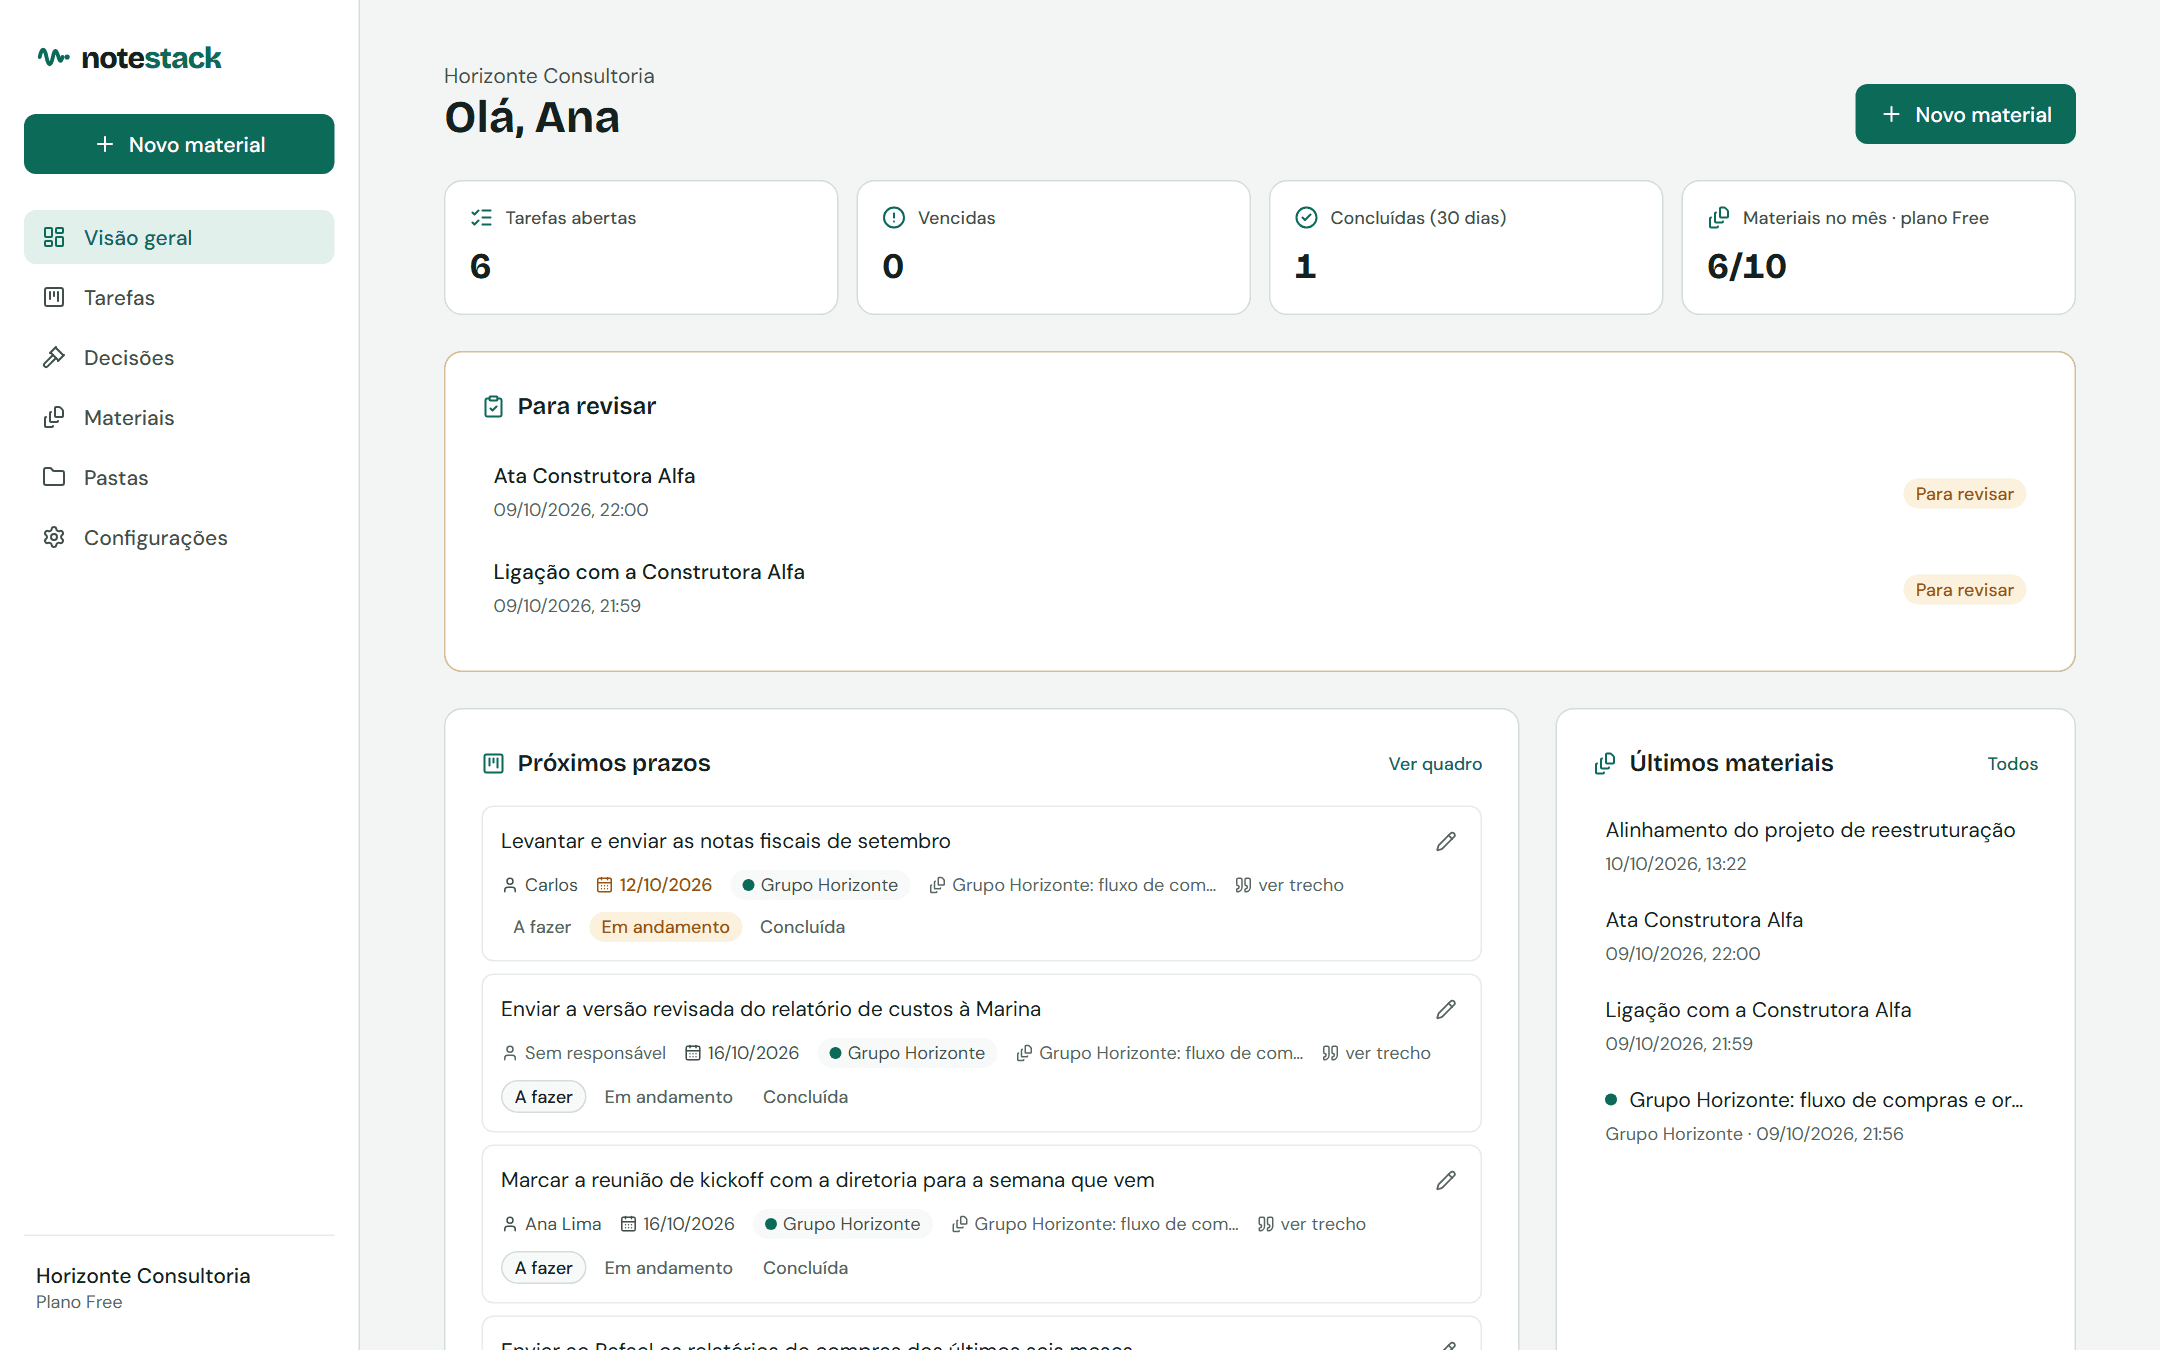Screen dimensions: 2160x1350
Task: Open ver trecho for notas fiscais task
Action: tap(1289, 885)
